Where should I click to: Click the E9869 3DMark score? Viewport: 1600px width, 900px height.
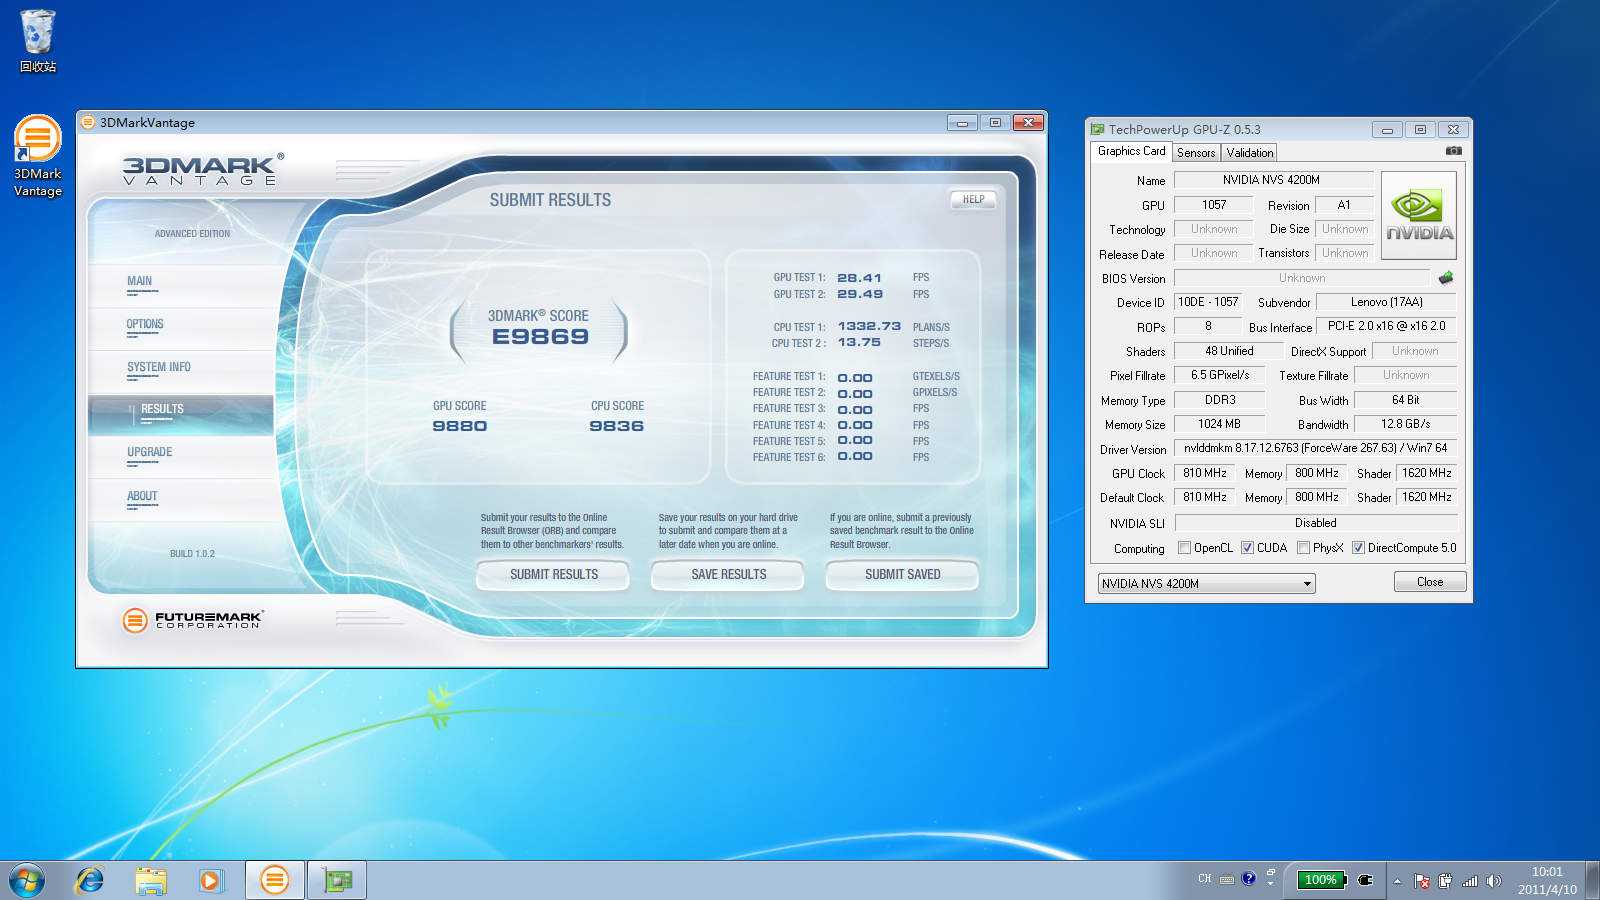(540, 337)
